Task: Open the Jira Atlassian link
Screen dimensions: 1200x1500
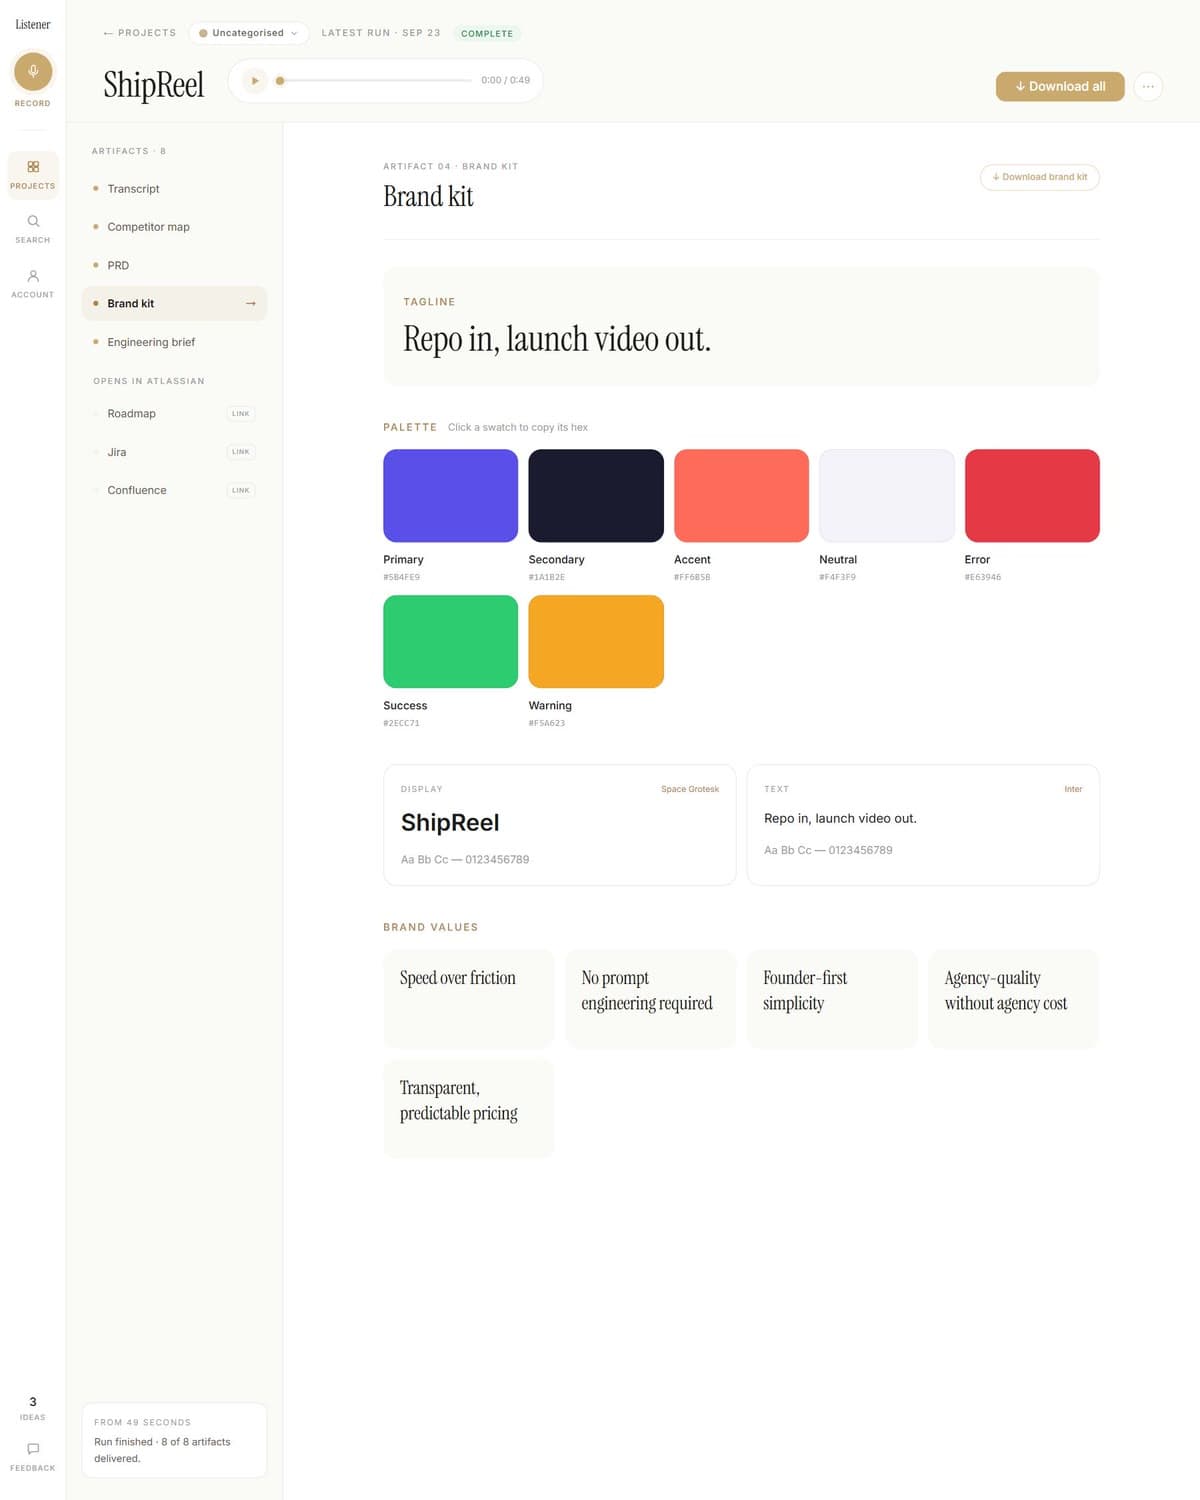Action: click(174, 452)
